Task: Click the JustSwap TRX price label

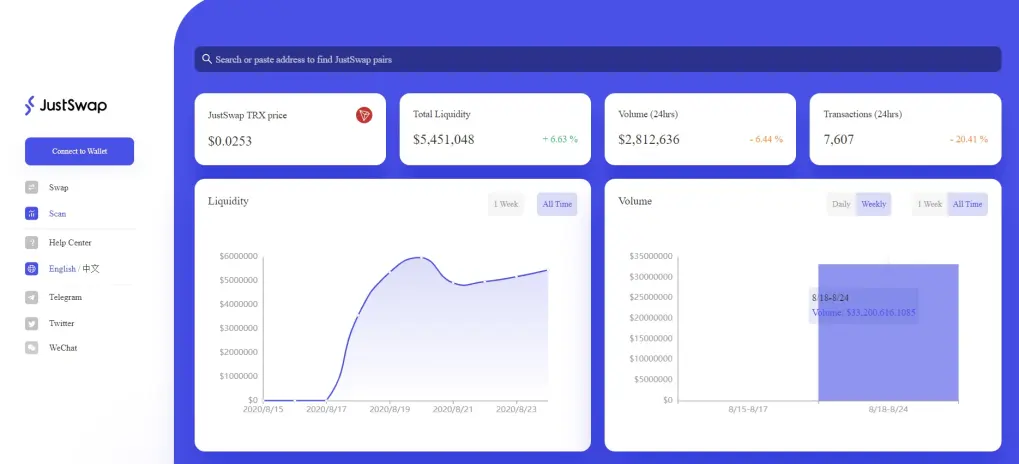Action: 247,115
